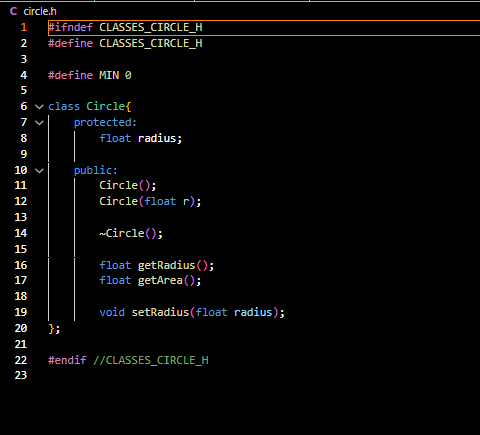Viewport: 480px width, 435px height.
Task: Click the setRadius method name
Action: pos(160,312)
